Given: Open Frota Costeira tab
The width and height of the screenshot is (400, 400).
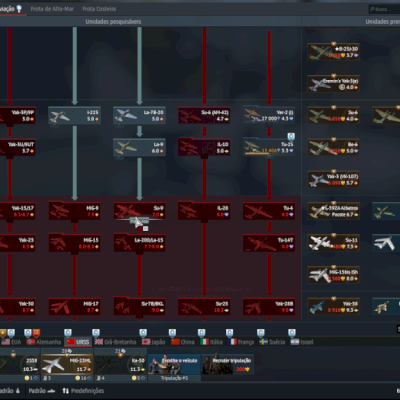Looking at the screenshot, I should pyautogui.click(x=99, y=9).
